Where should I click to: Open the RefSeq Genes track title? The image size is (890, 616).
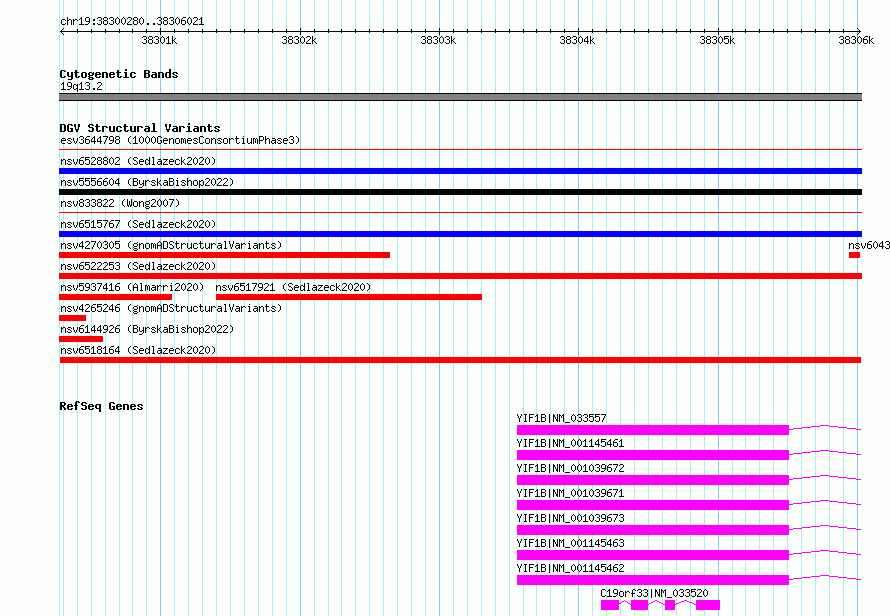(x=101, y=406)
